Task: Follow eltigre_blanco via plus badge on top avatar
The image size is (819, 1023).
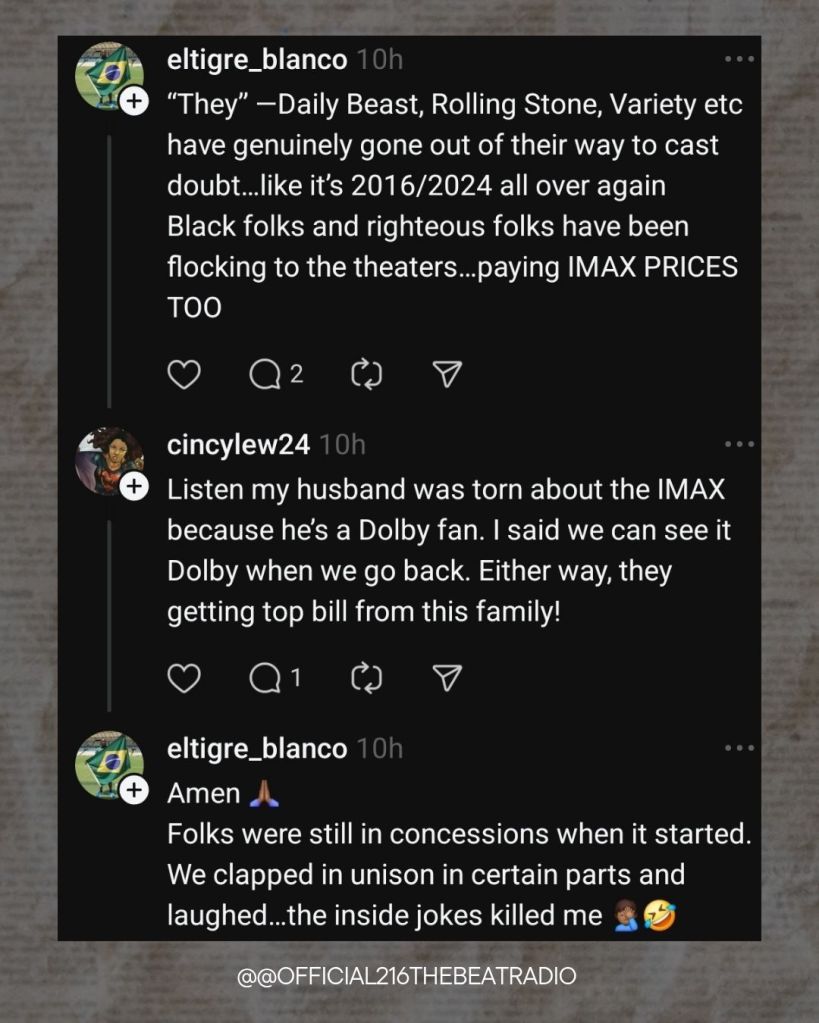Action: pyautogui.click(x=134, y=100)
